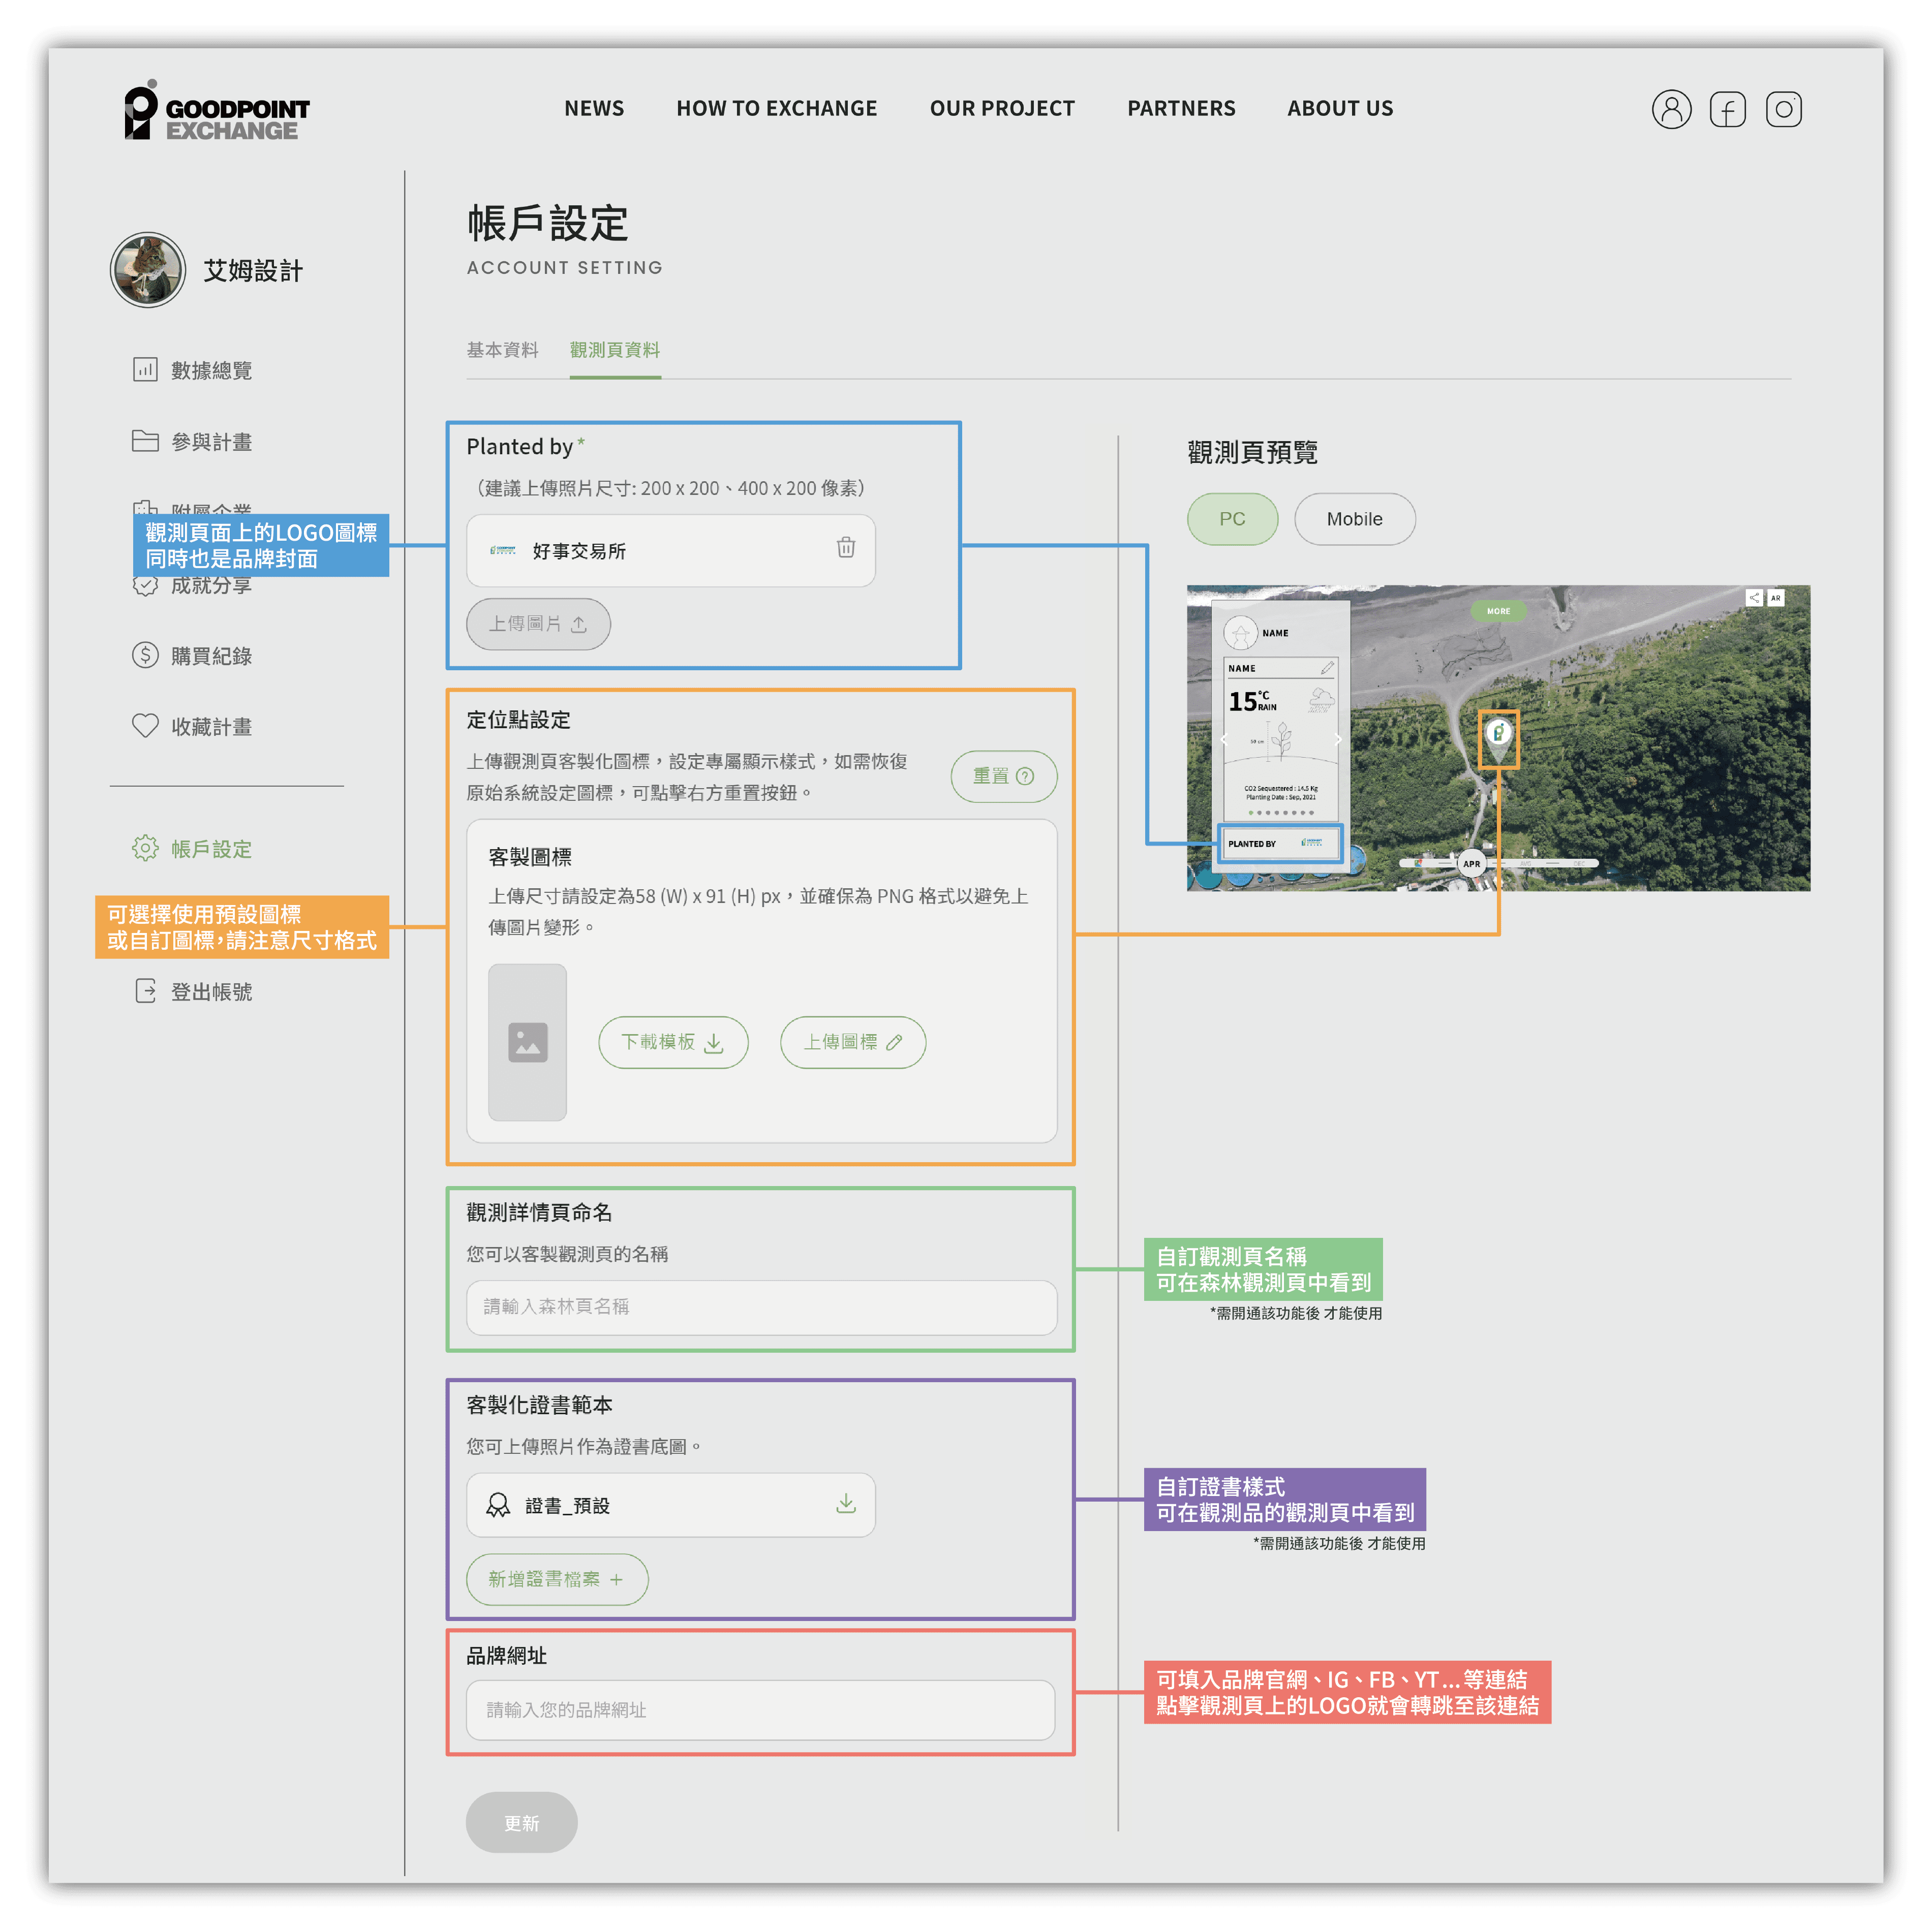Image resolution: width=1932 pixels, height=1931 pixels.
Task: Click the 參與計畫 folder icon
Action: pyautogui.click(x=145, y=441)
